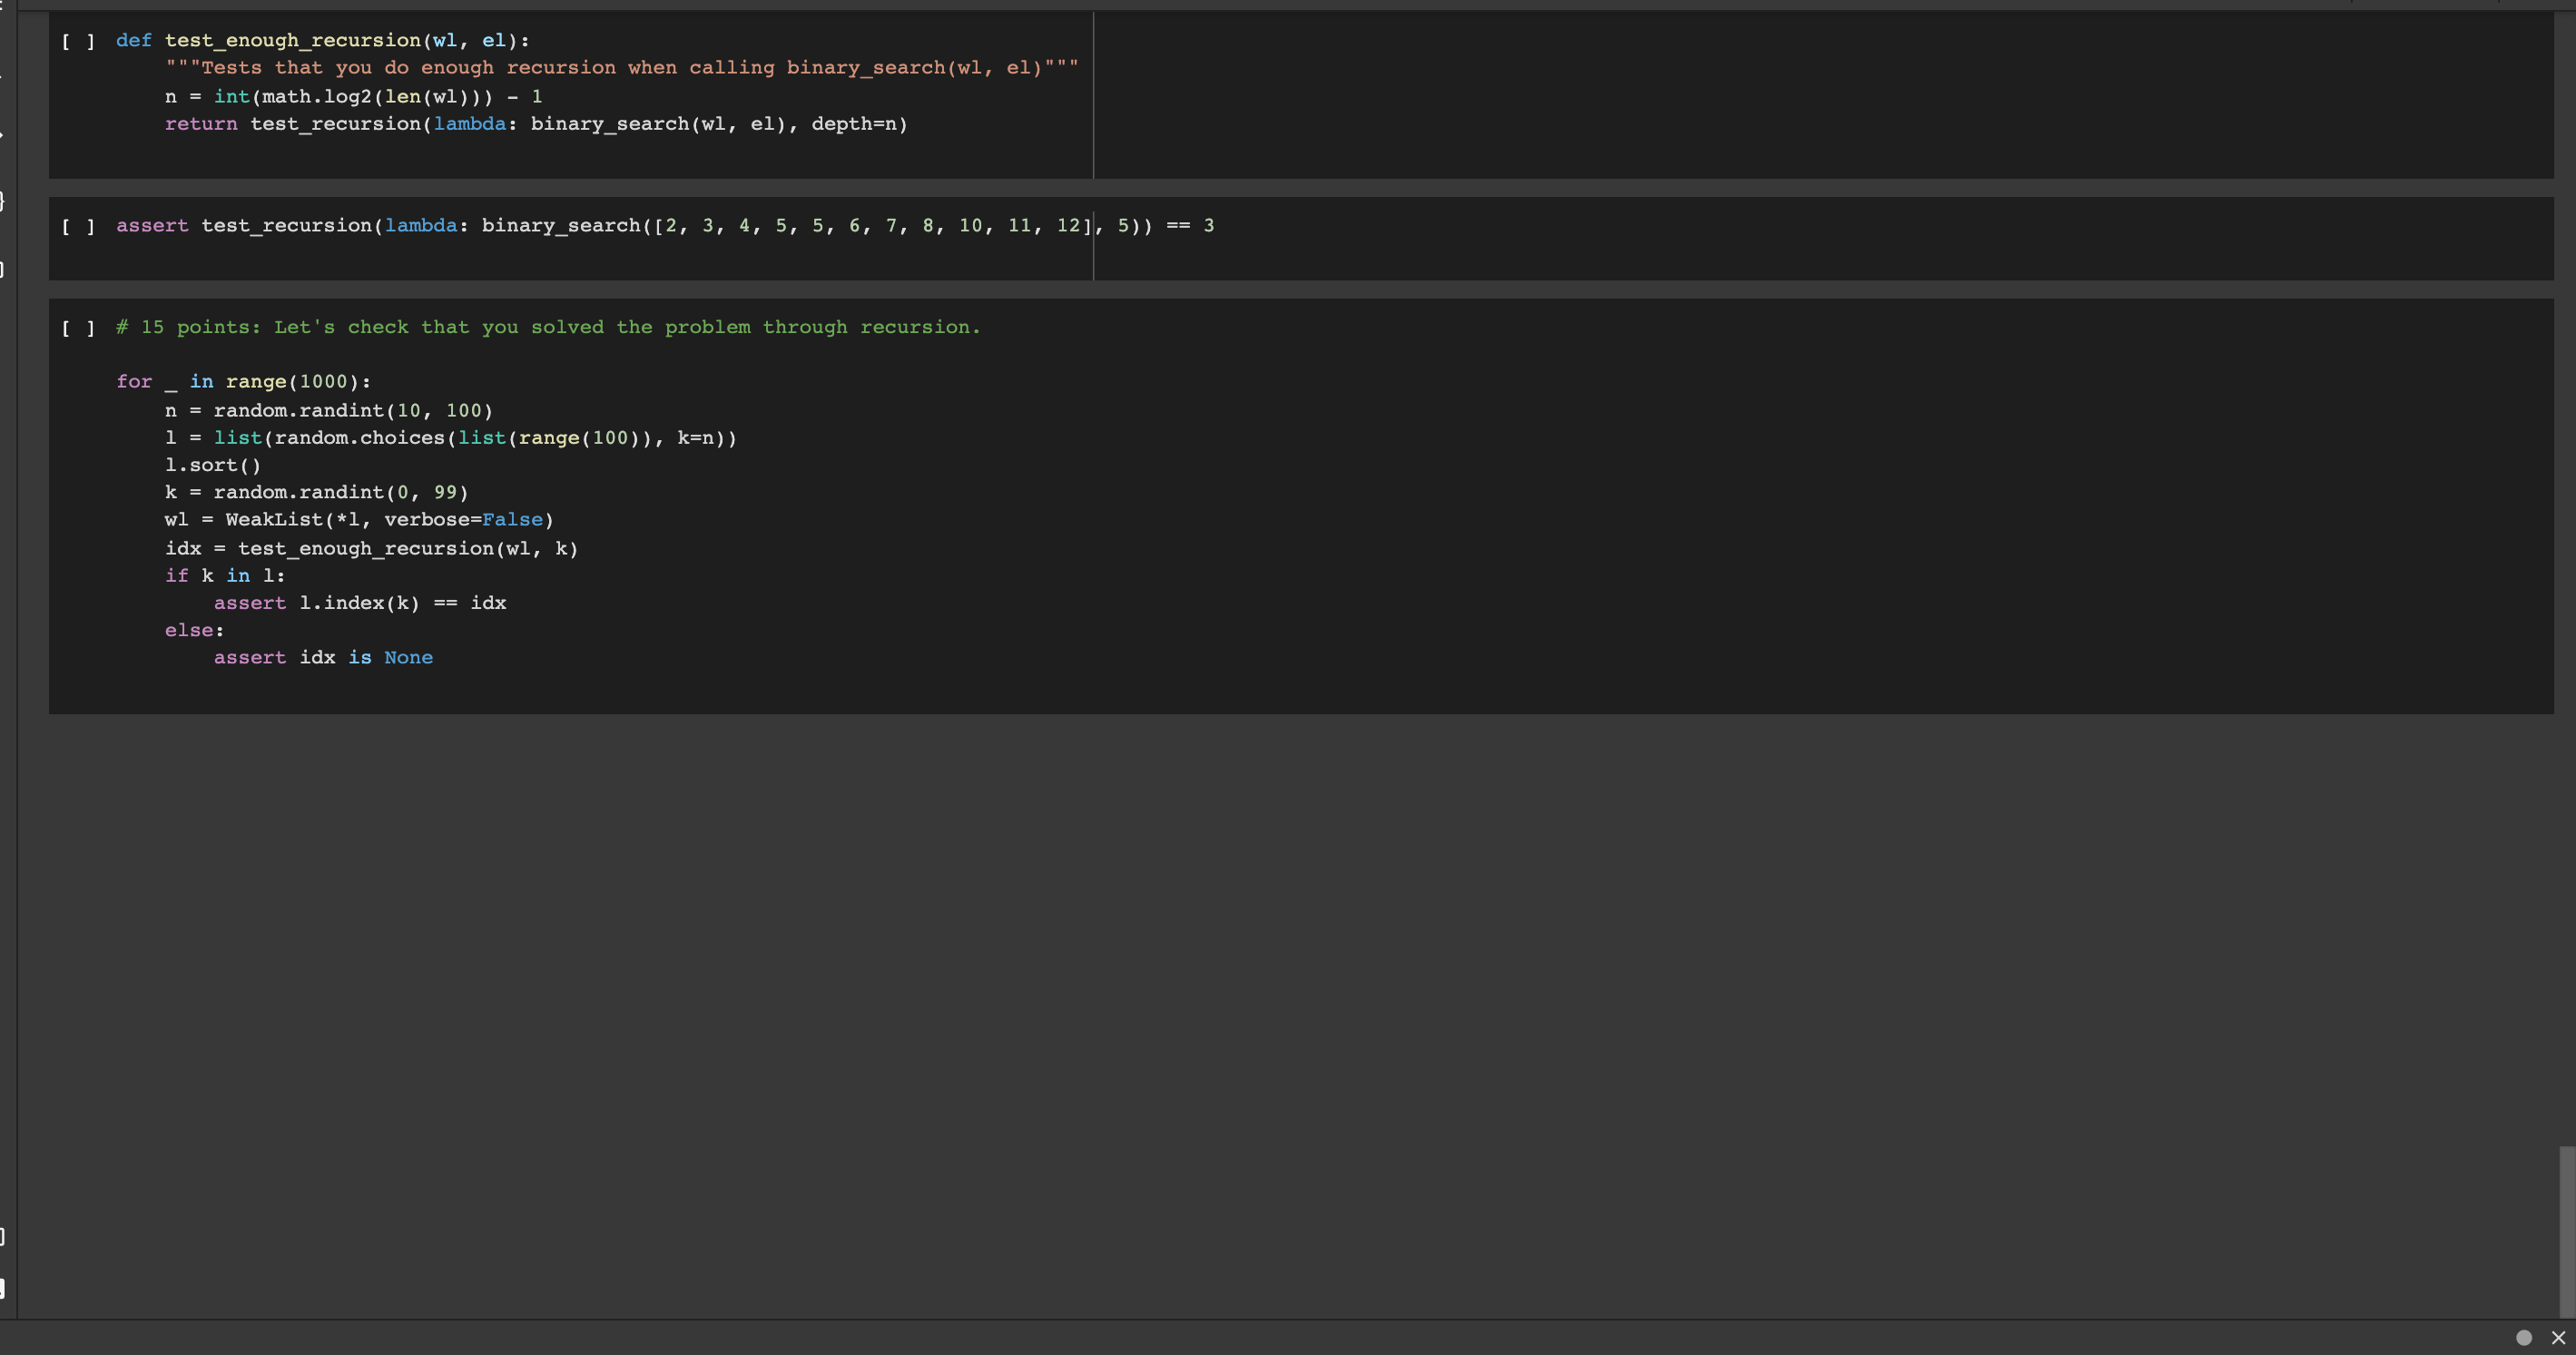Click the vertical scrollbar thumb
2576x1355 pixels.
(x=2566, y=1231)
